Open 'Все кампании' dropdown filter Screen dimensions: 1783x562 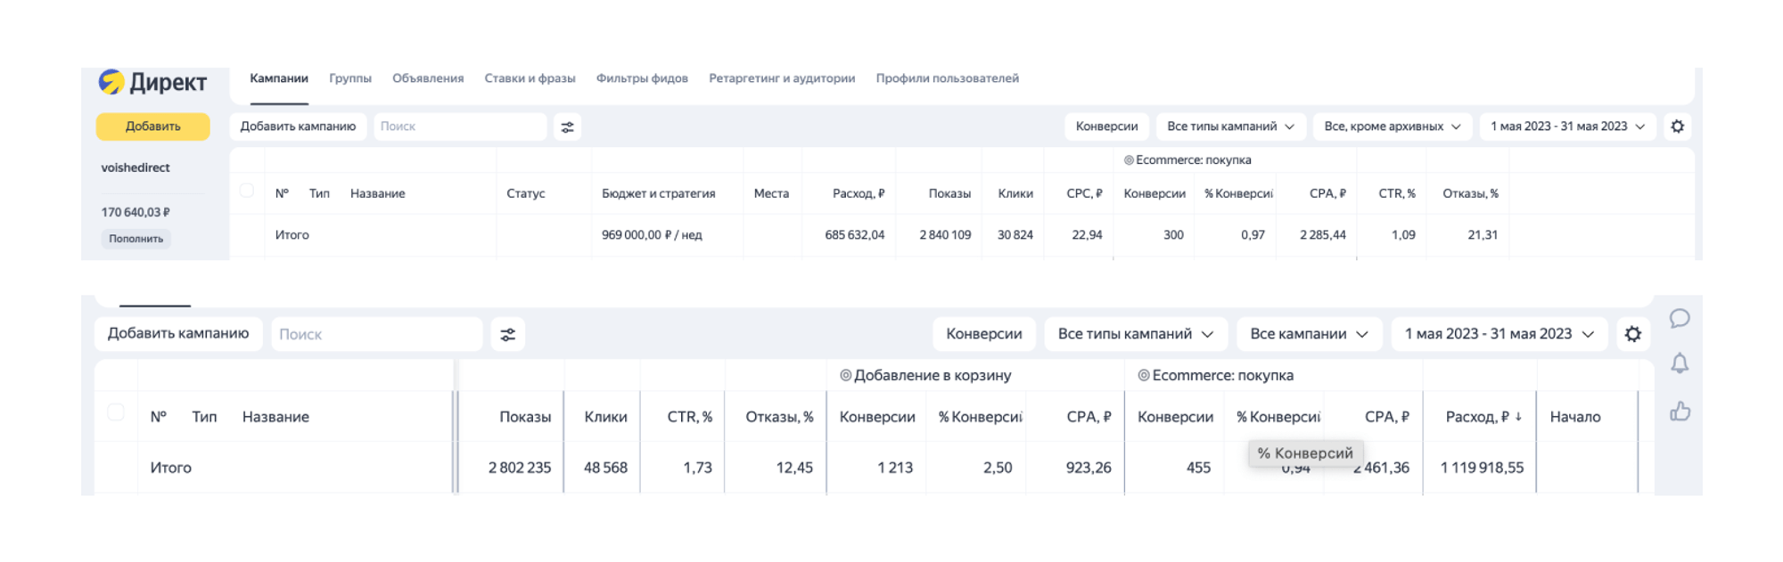pyautogui.click(x=1308, y=334)
